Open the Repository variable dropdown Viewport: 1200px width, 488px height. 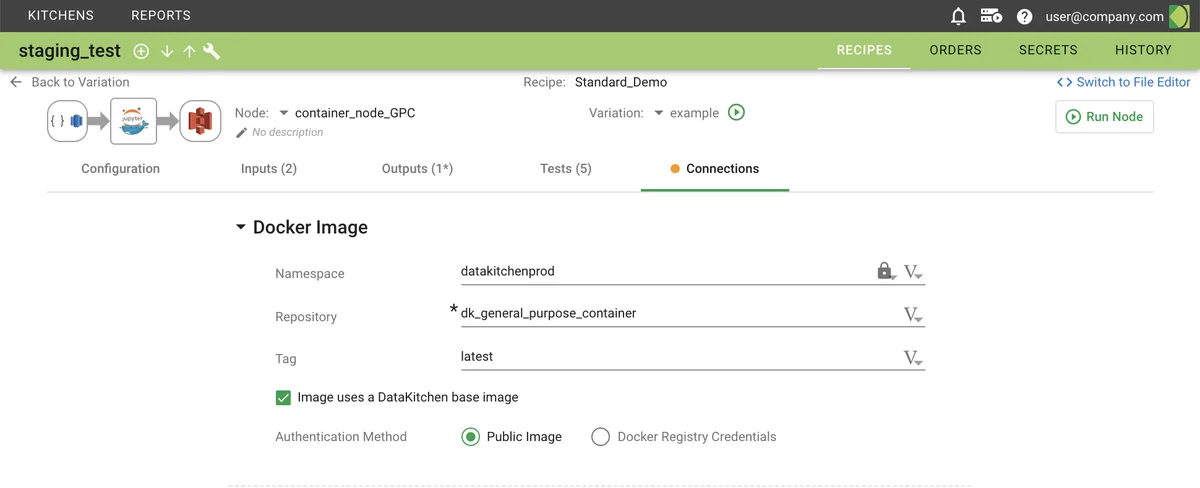coord(913,315)
